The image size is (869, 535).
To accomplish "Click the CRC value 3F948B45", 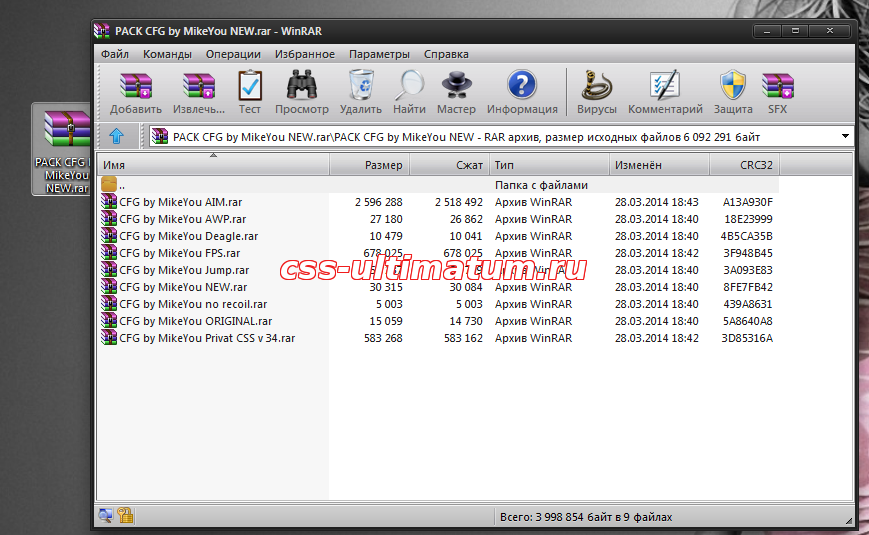I will (x=748, y=253).
